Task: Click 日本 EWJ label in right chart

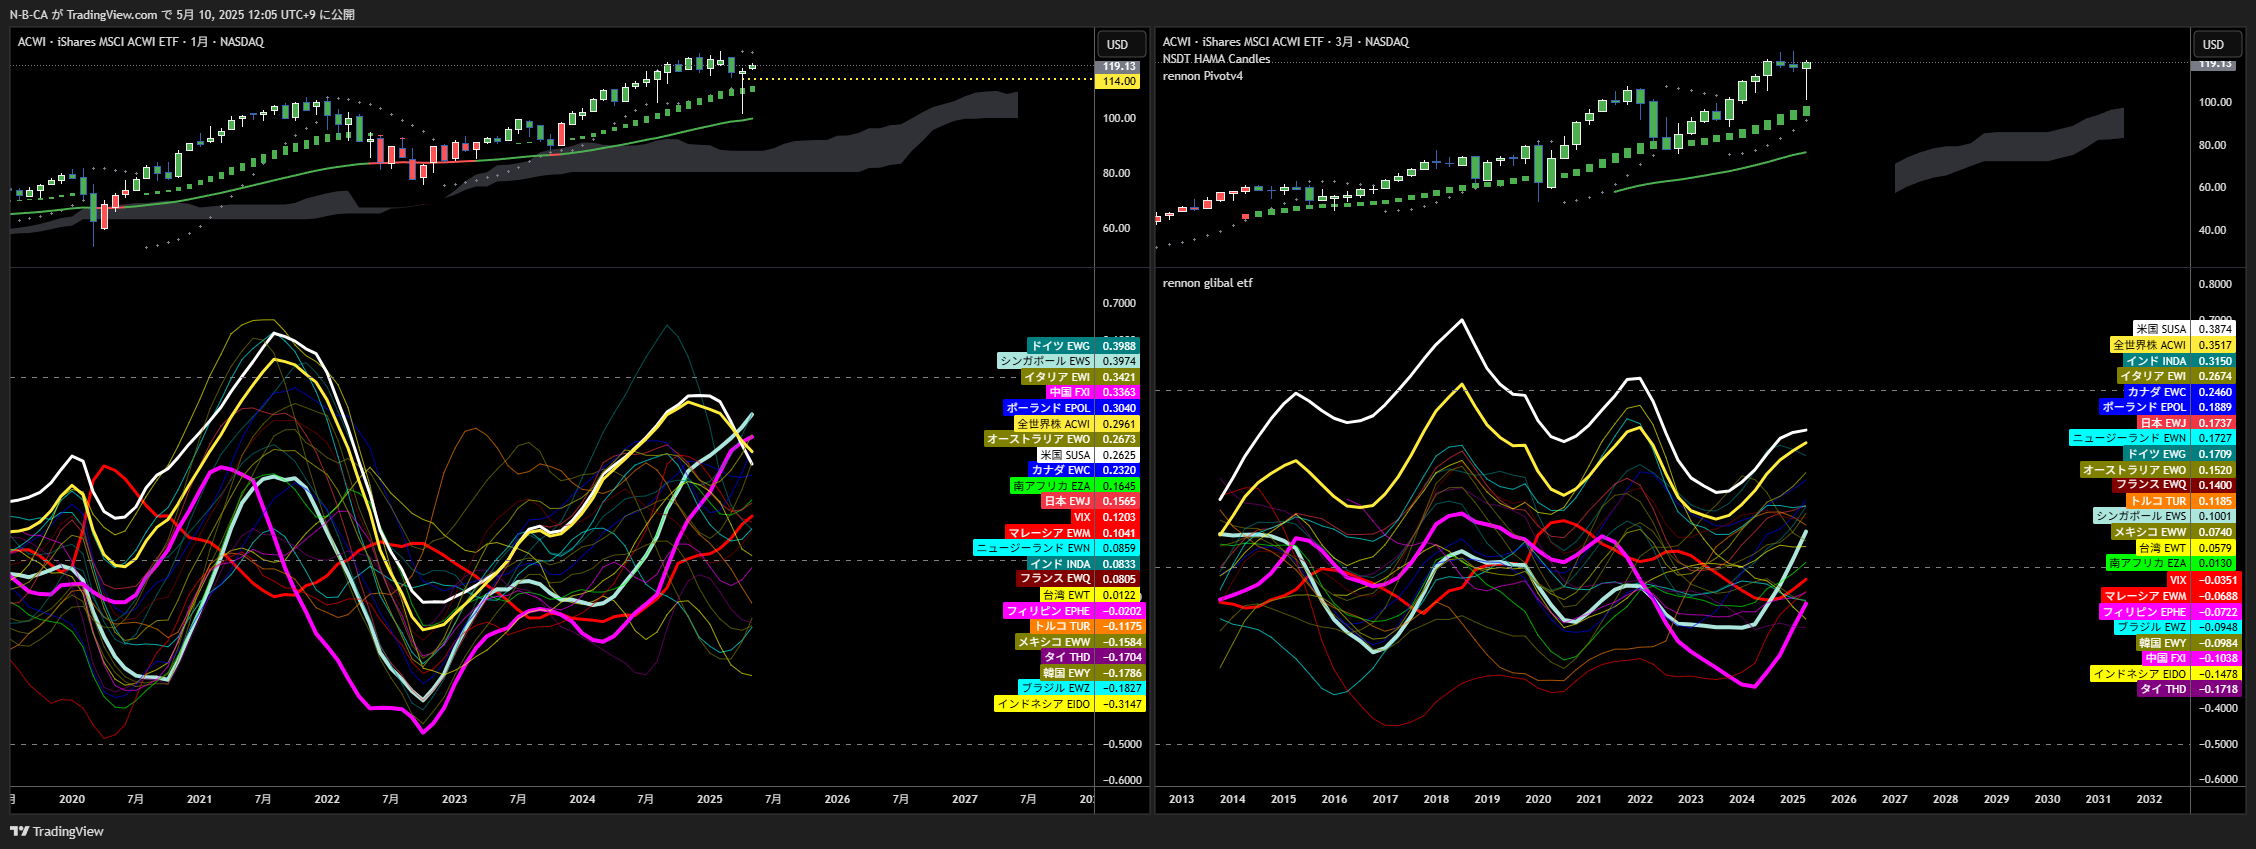Action: (x=2164, y=423)
